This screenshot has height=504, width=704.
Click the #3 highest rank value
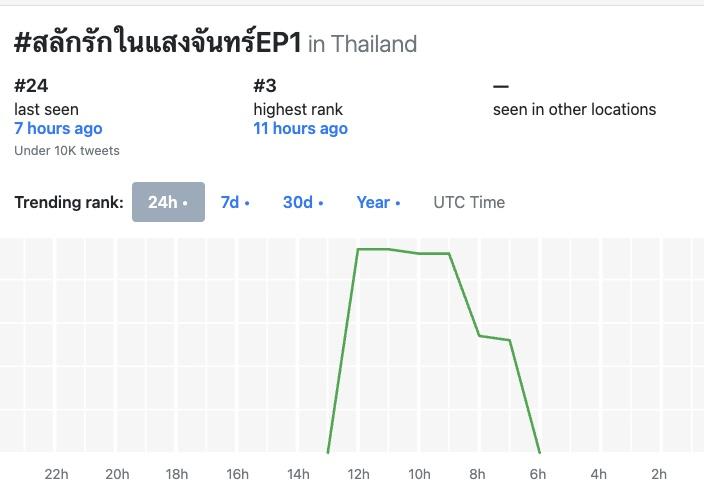click(265, 86)
